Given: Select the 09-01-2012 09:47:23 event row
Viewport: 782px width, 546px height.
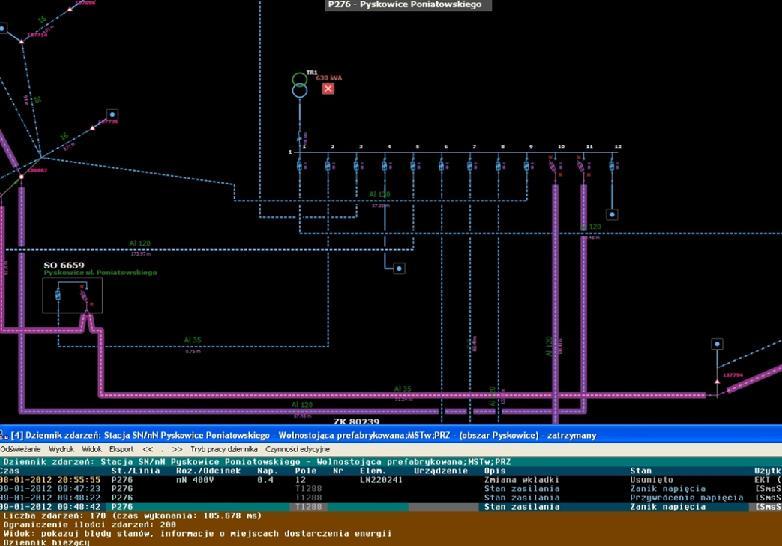Looking at the screenshot, I should click(x=391, y=489).
